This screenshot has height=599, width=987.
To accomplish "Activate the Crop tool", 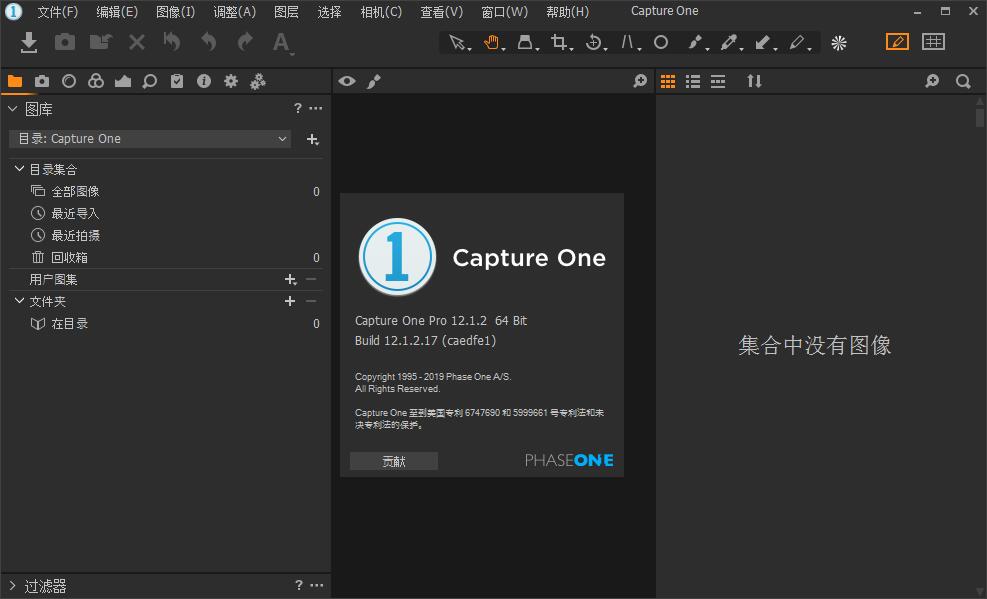I will coord(560,42).
